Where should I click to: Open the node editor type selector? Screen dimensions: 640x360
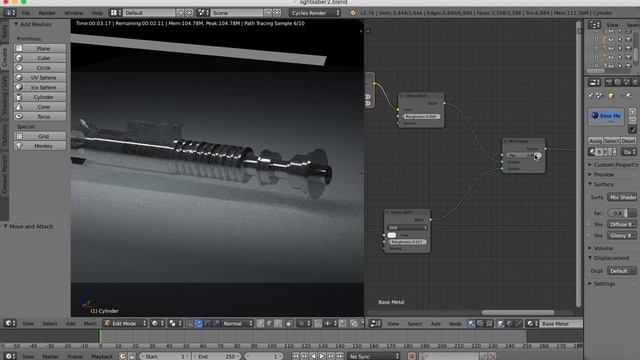pos(375,324)
